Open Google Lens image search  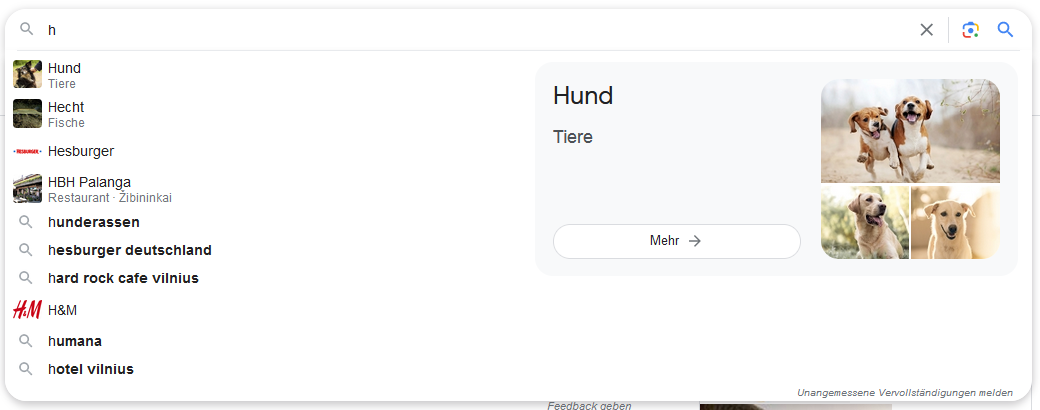click(970, 30)
